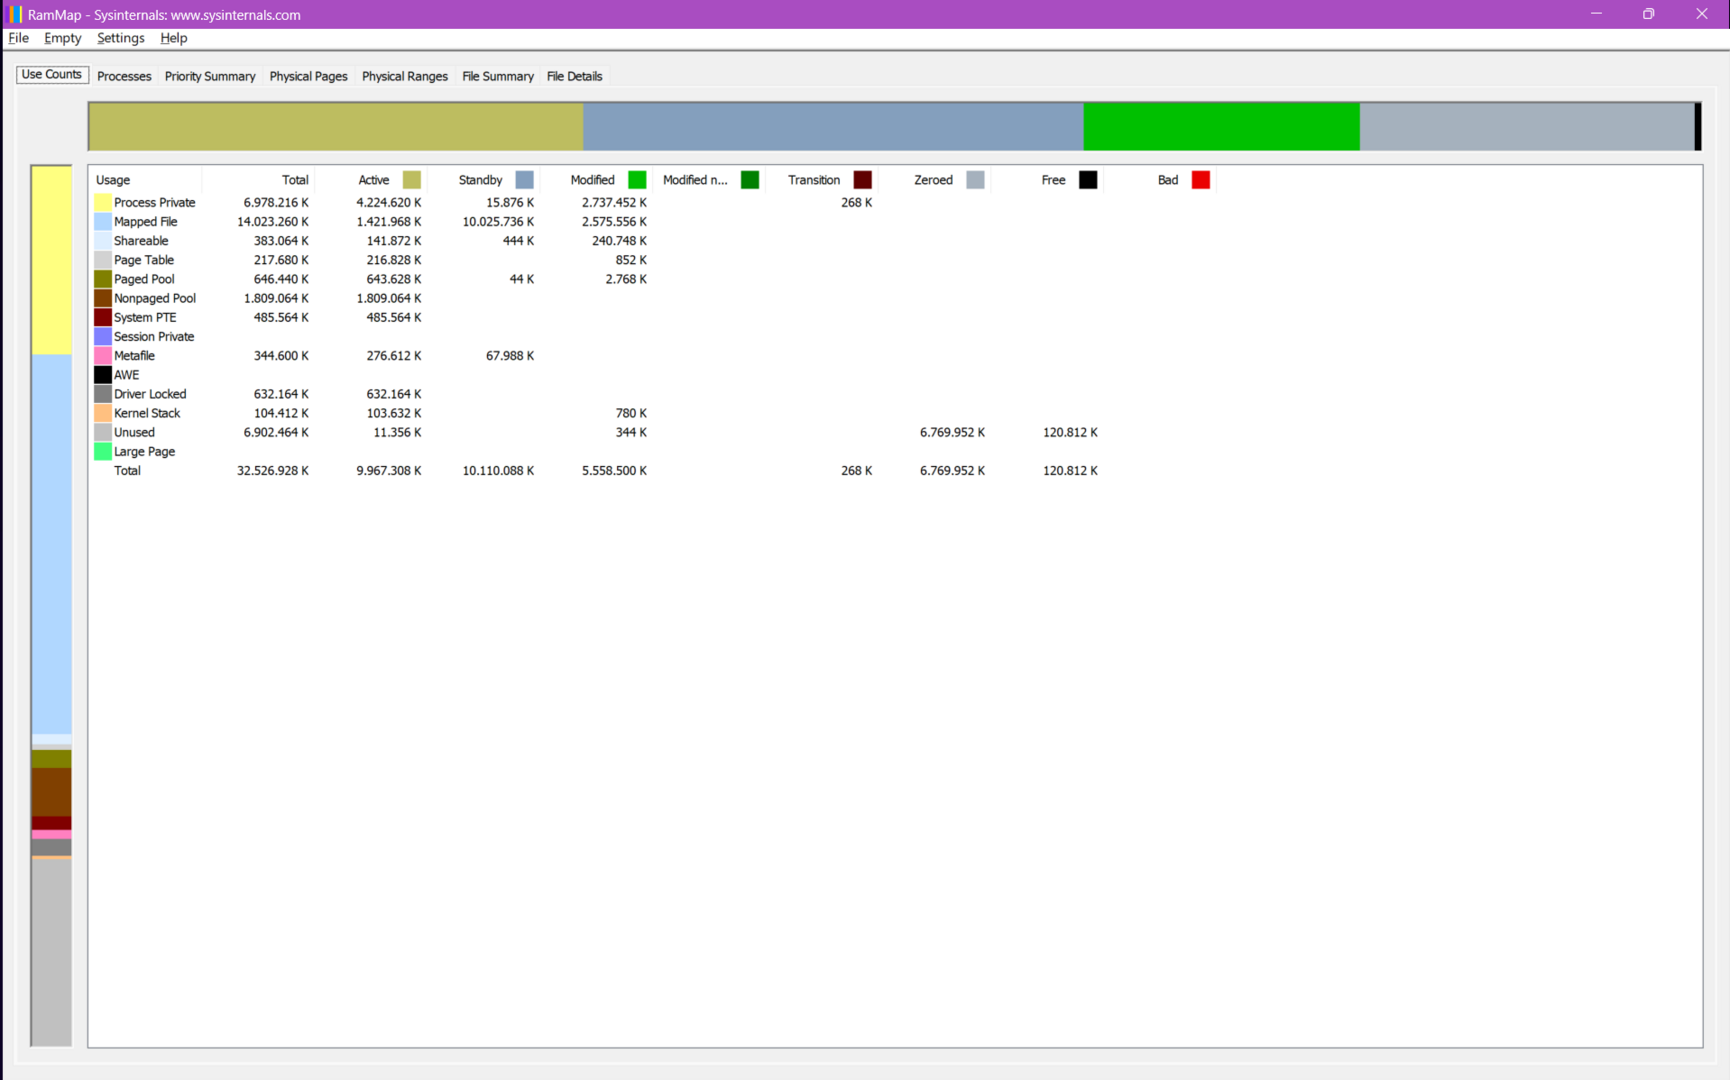Click the Unused gray segment of the vertical bar
The height and width of the screenshot is (1080, 1730).
click(x=51, y=952)
